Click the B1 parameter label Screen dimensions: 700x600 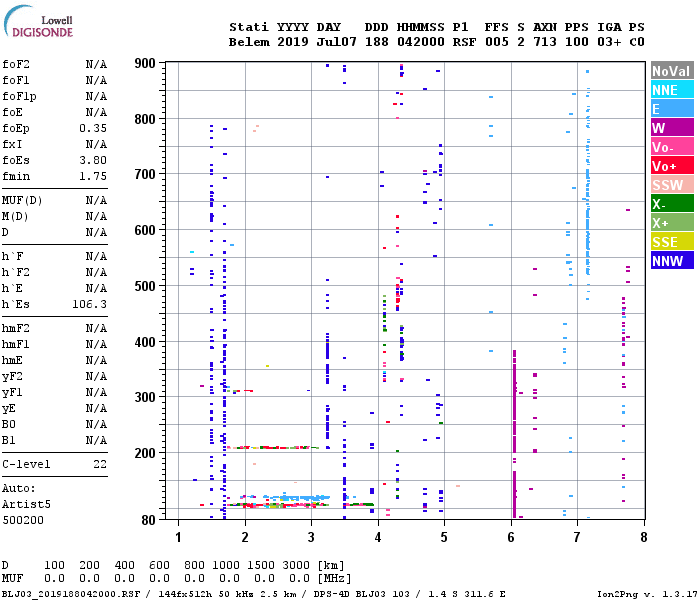click(8, 440)
